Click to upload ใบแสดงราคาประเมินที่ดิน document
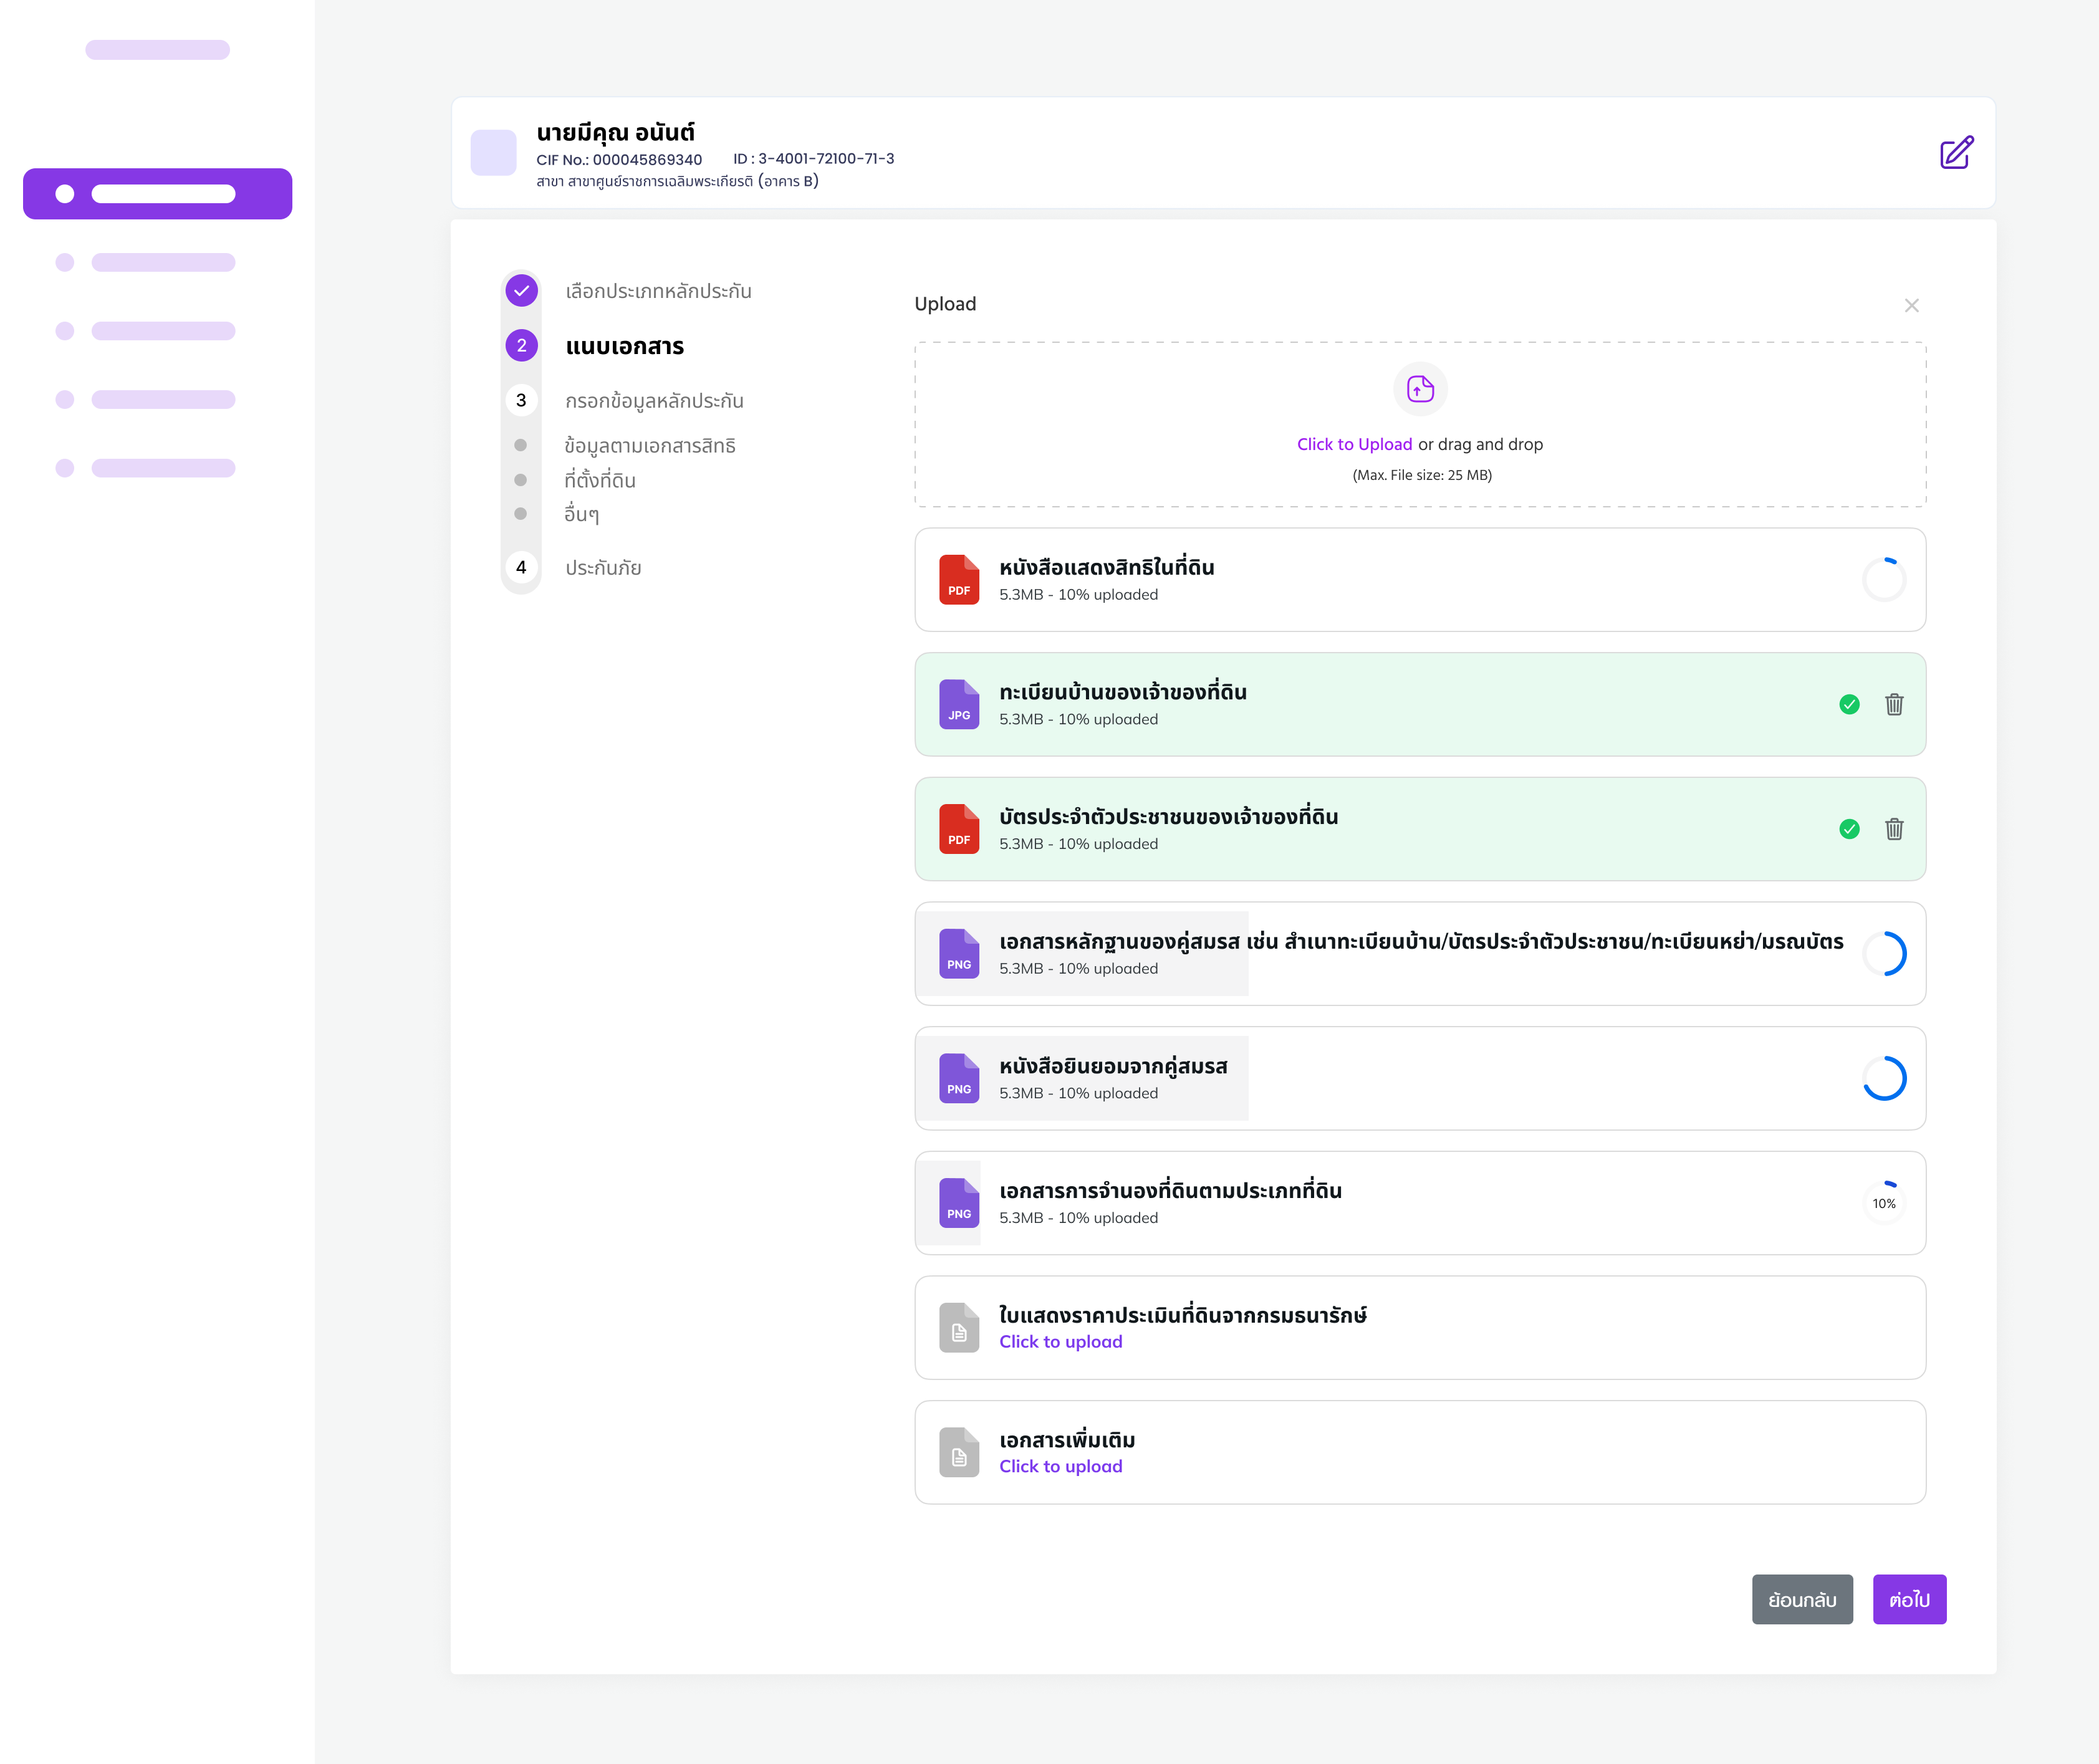 coord(1060,1342)
